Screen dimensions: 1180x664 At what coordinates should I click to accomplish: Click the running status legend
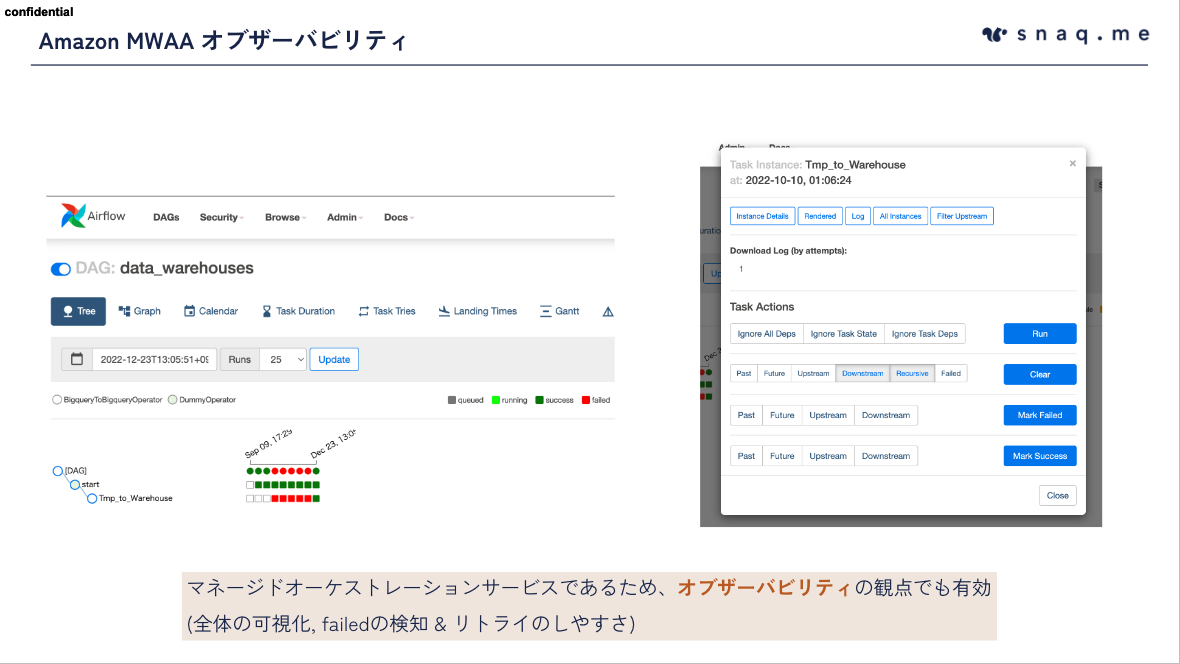click(x=509, y=400)
